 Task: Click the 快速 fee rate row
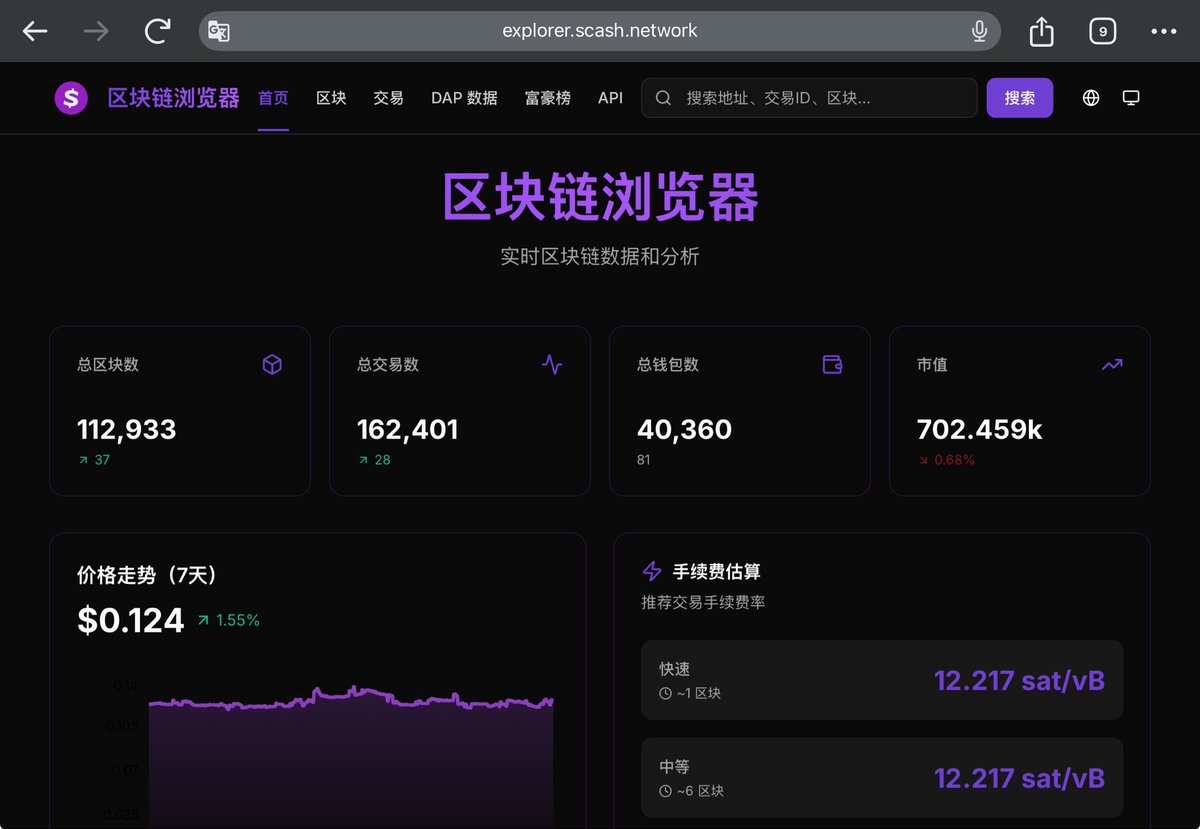[882, 680]
